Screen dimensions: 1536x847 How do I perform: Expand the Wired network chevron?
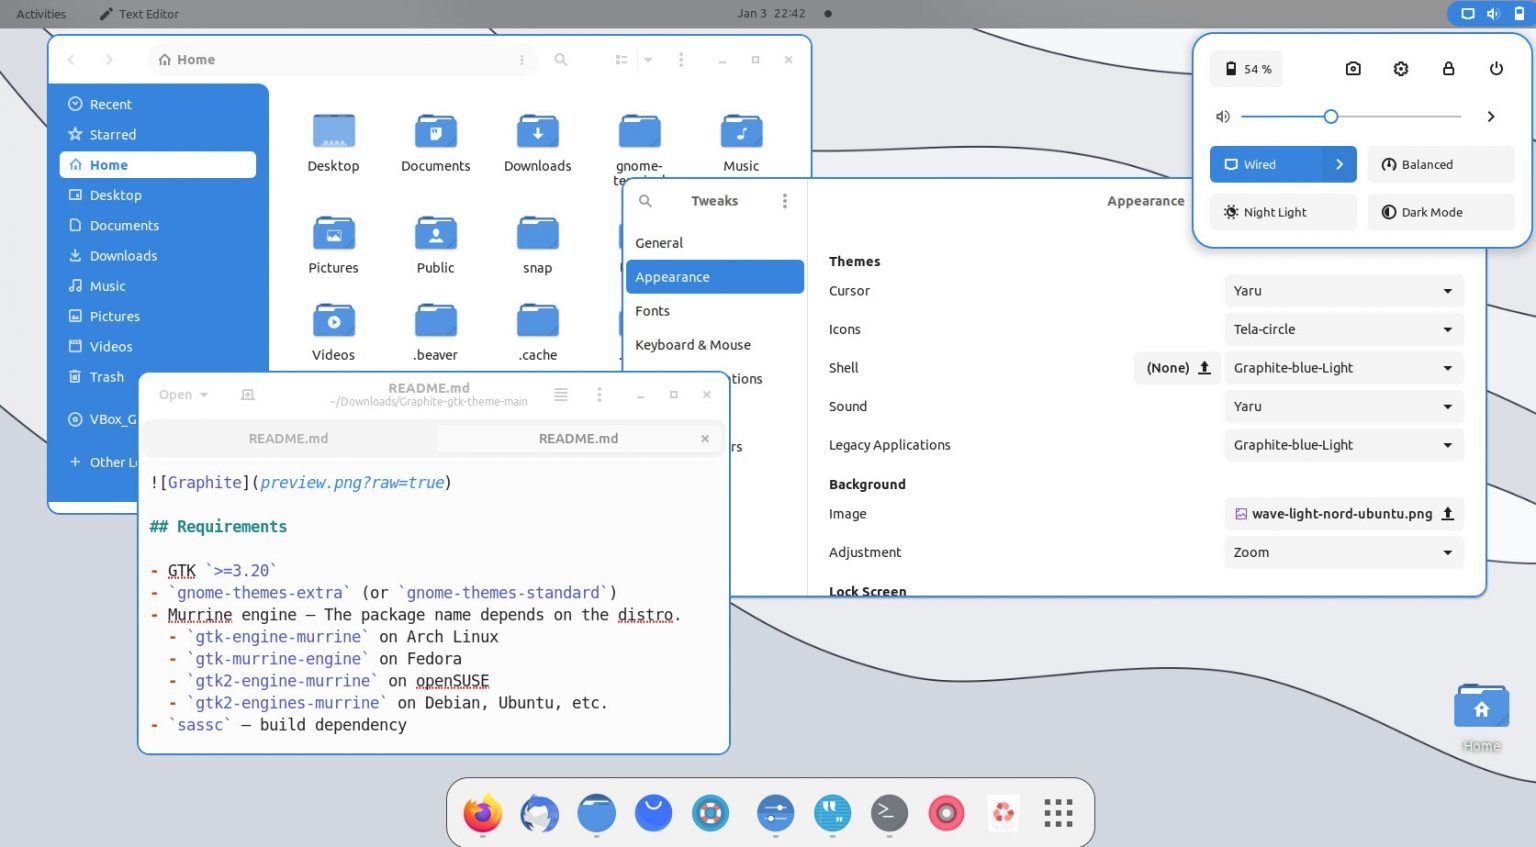[1339, 164]
